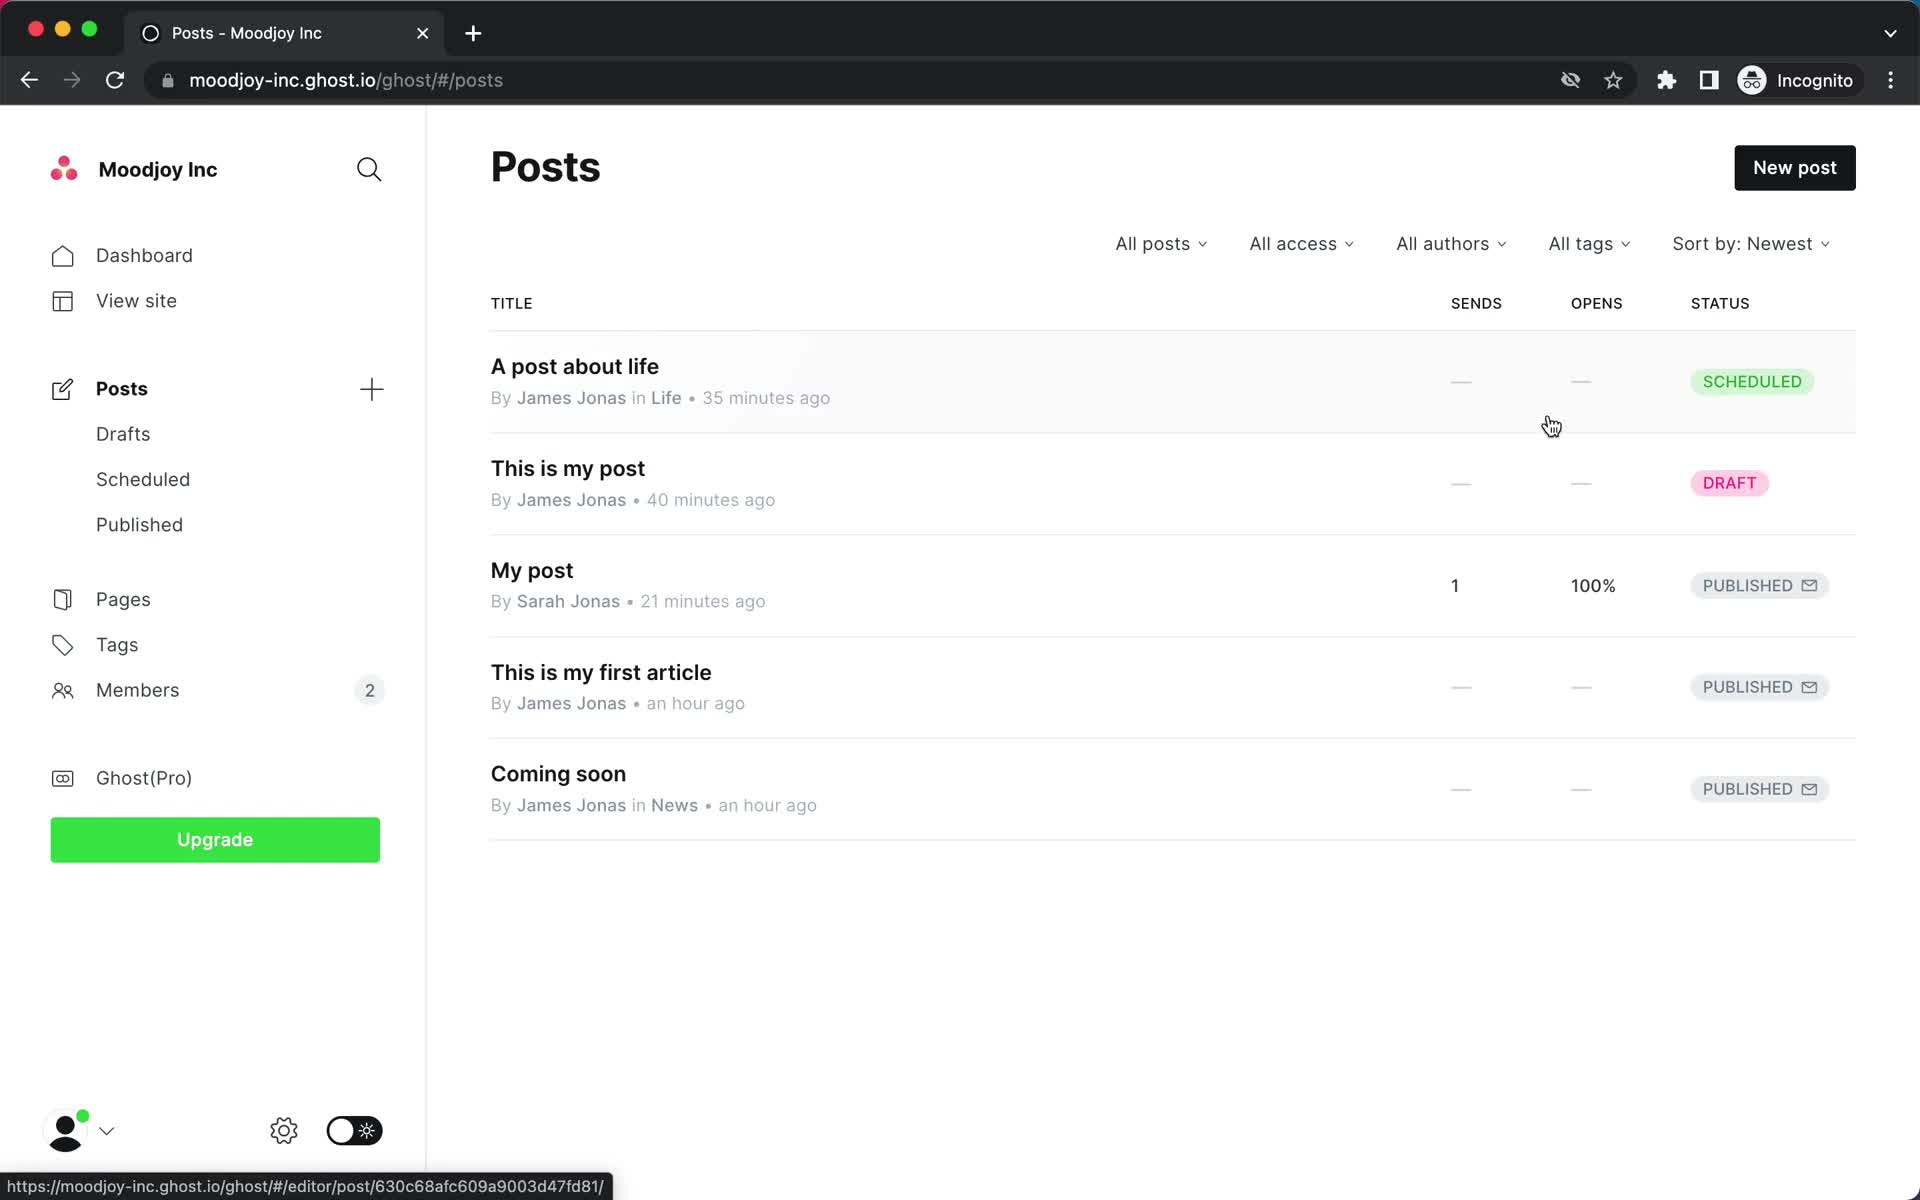Open 'This is my post' draft
1920x1200 pixels.
567,469
